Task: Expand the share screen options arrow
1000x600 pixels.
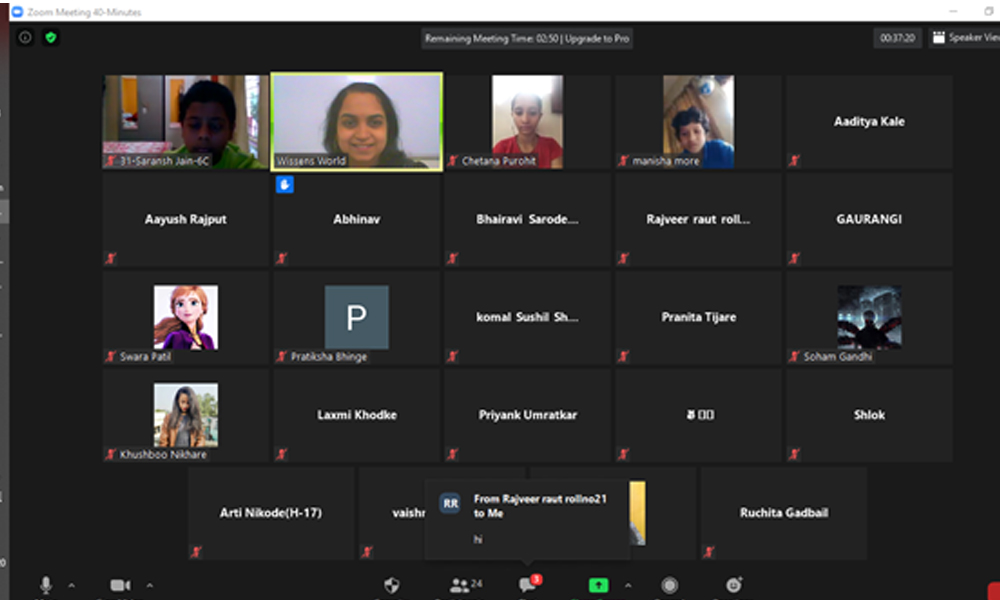Action: pyautogui.click(x=628, y=585)
